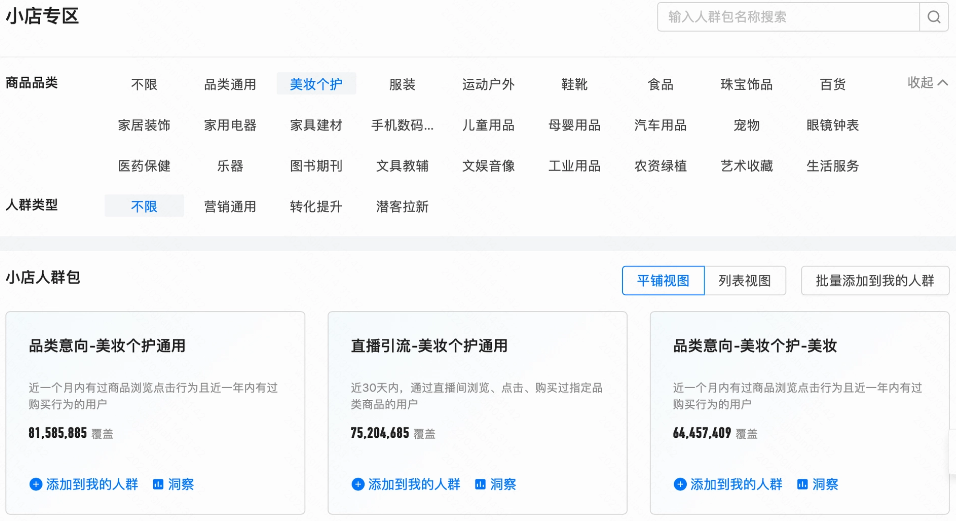Click the insight chart icon on 直播引流-美妆个护通用 card
This screenshot has height=521, width=956.
(480, 484)
